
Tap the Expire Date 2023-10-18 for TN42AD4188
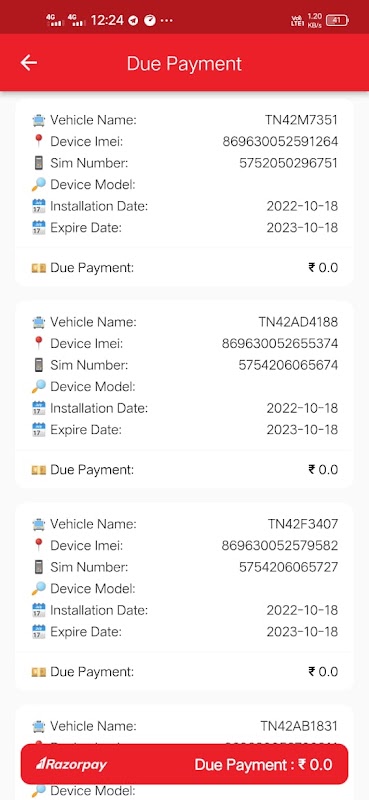tap(302, 430)
